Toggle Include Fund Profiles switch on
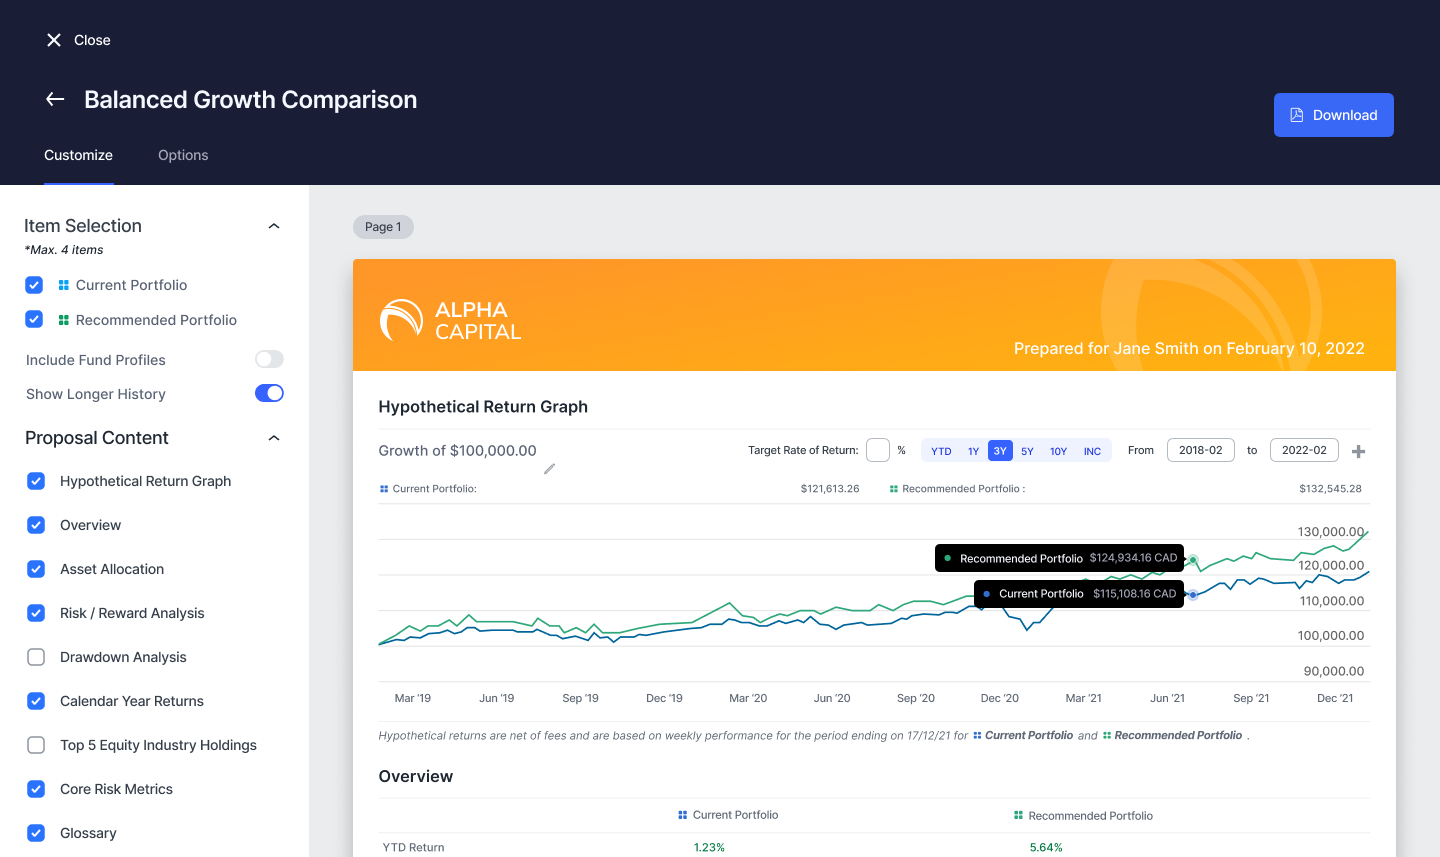Viewport: 1440px width, 857px height. (x=269, y=359)
